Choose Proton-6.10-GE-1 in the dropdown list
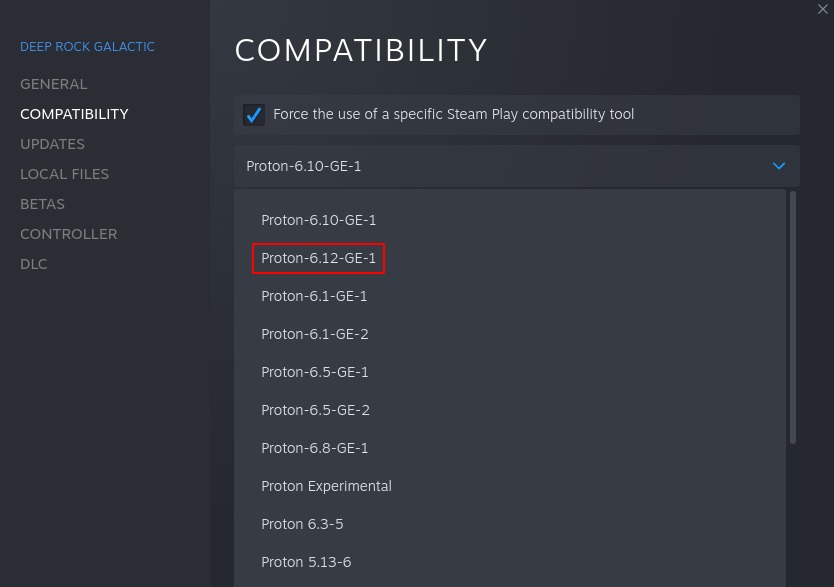This screenshot has height=587, width=834. pyautogui.click(x=318, y=220)
